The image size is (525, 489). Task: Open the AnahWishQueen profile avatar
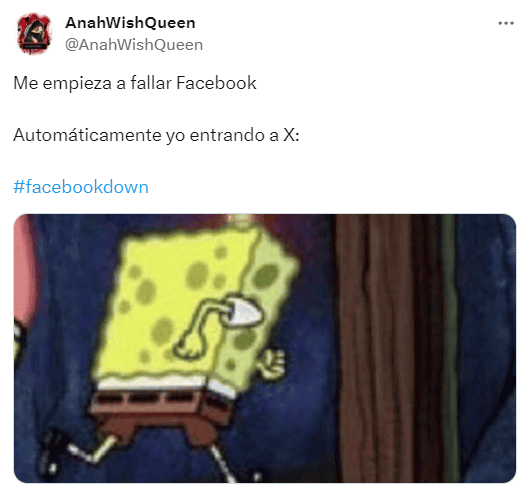point(34,33)
